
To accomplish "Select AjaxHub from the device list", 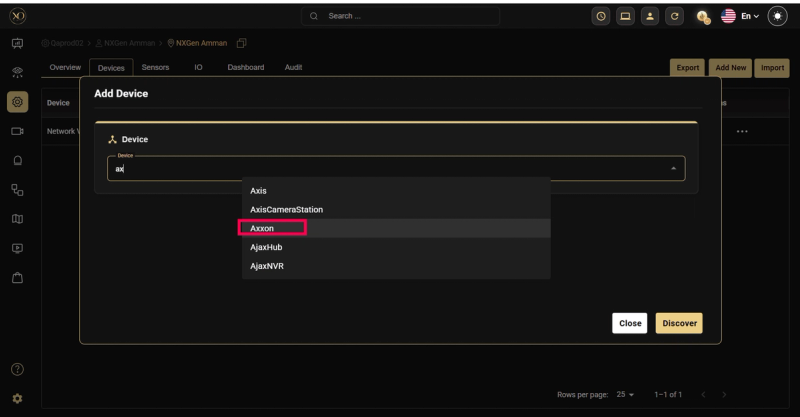I will click(x=396, y=247).
